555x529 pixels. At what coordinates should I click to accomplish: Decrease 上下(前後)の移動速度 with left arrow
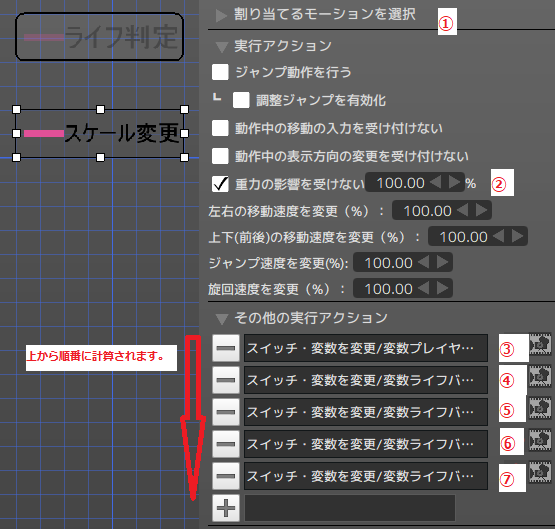(499, 236)
